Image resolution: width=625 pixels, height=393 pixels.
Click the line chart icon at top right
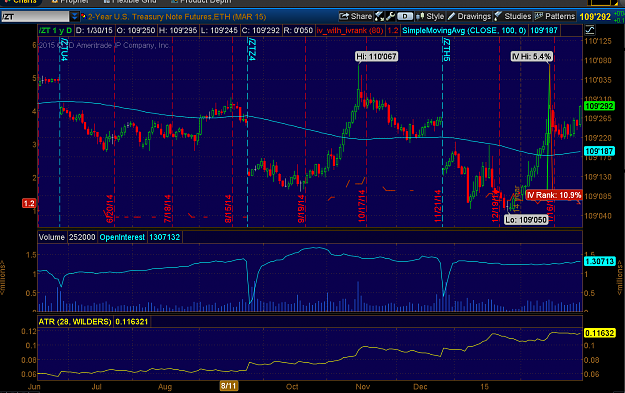tap(590, 30)
